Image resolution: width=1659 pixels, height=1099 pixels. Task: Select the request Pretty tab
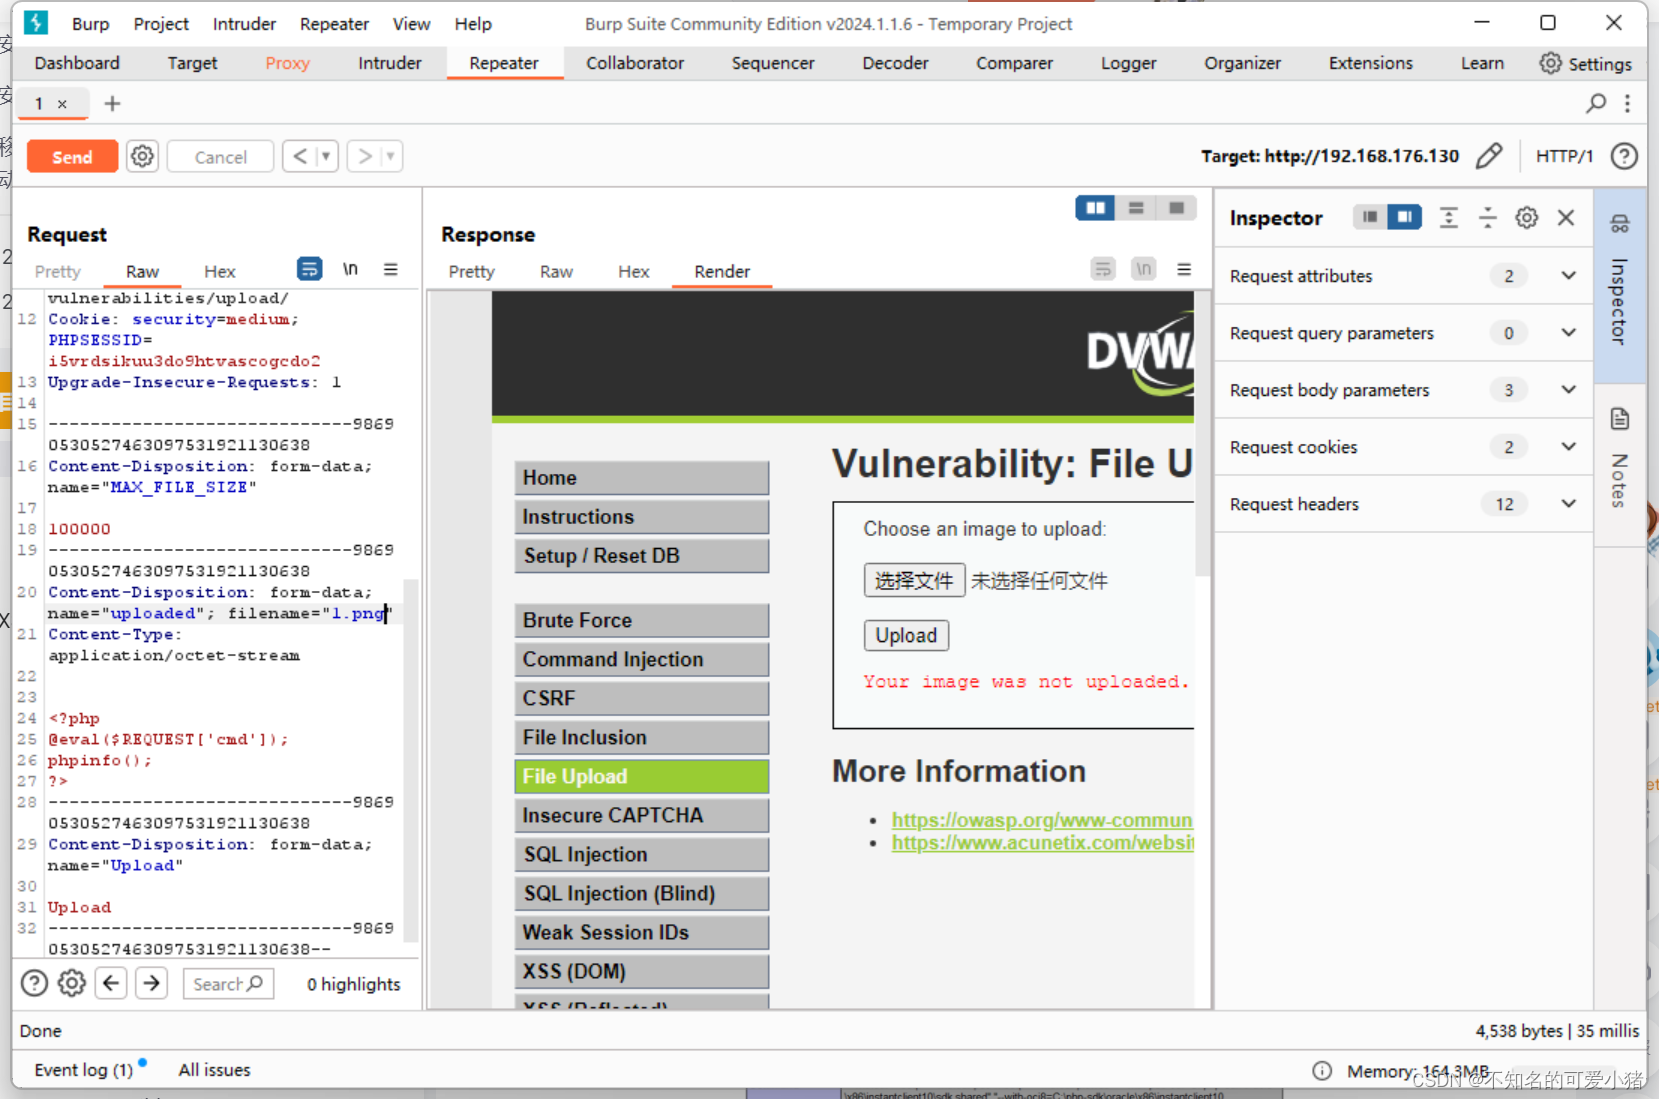[x=57, y=271]
